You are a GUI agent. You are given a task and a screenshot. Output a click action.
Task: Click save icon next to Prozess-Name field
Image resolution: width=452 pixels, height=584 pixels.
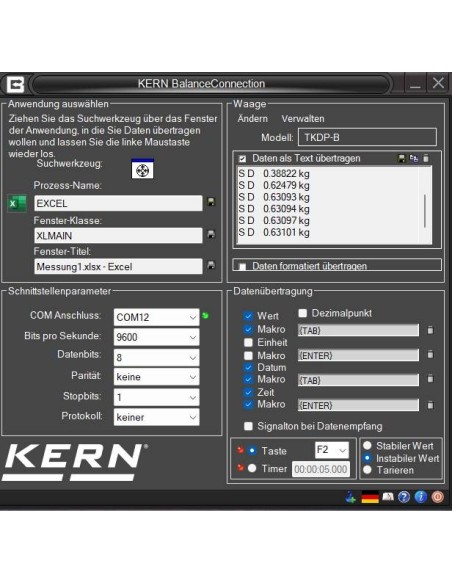coord(211,202)
